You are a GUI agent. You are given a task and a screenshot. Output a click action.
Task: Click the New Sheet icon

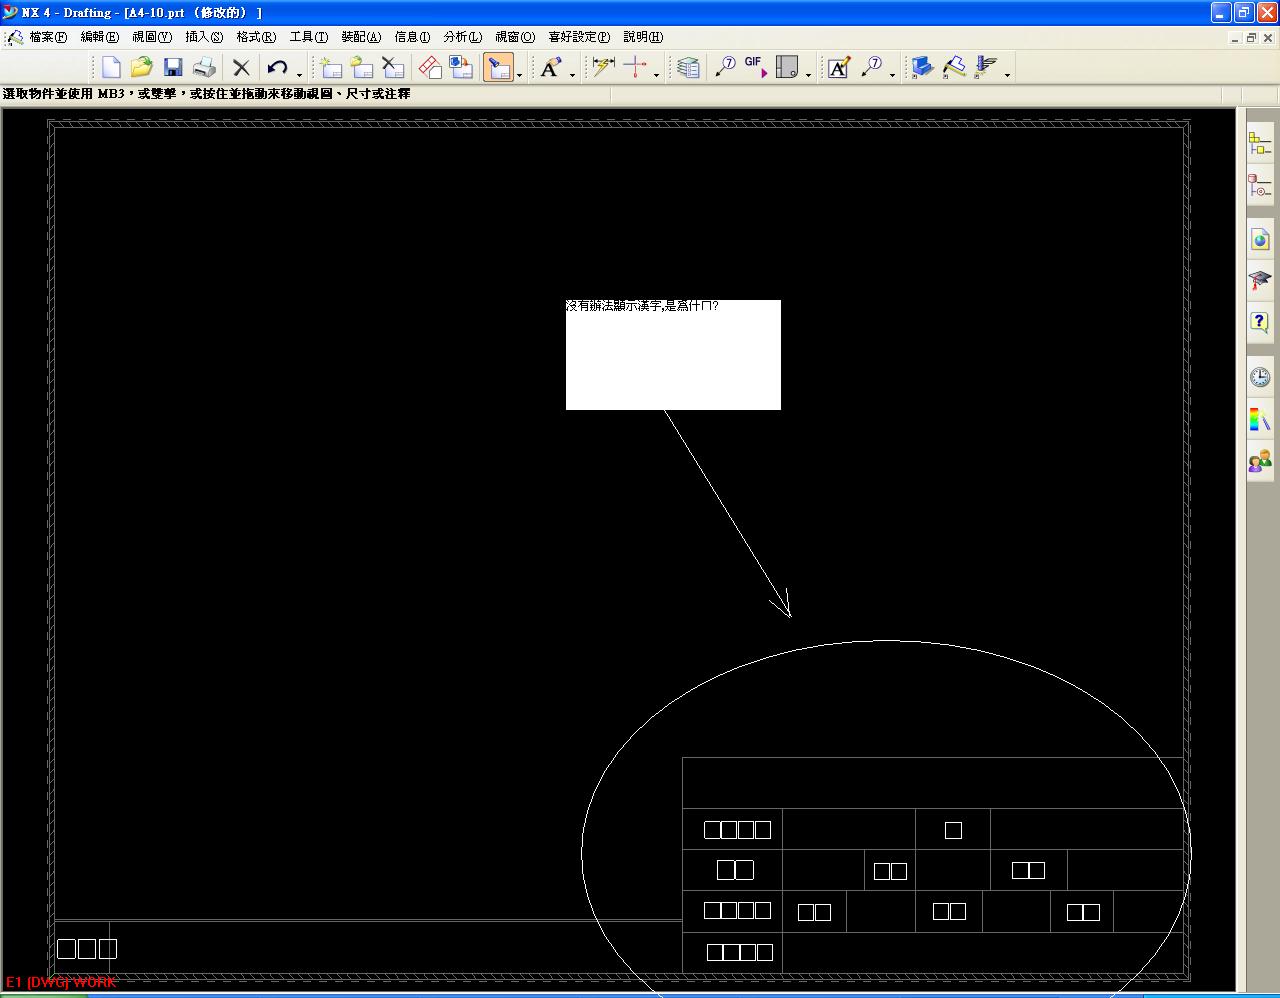(x=331, y=67)
